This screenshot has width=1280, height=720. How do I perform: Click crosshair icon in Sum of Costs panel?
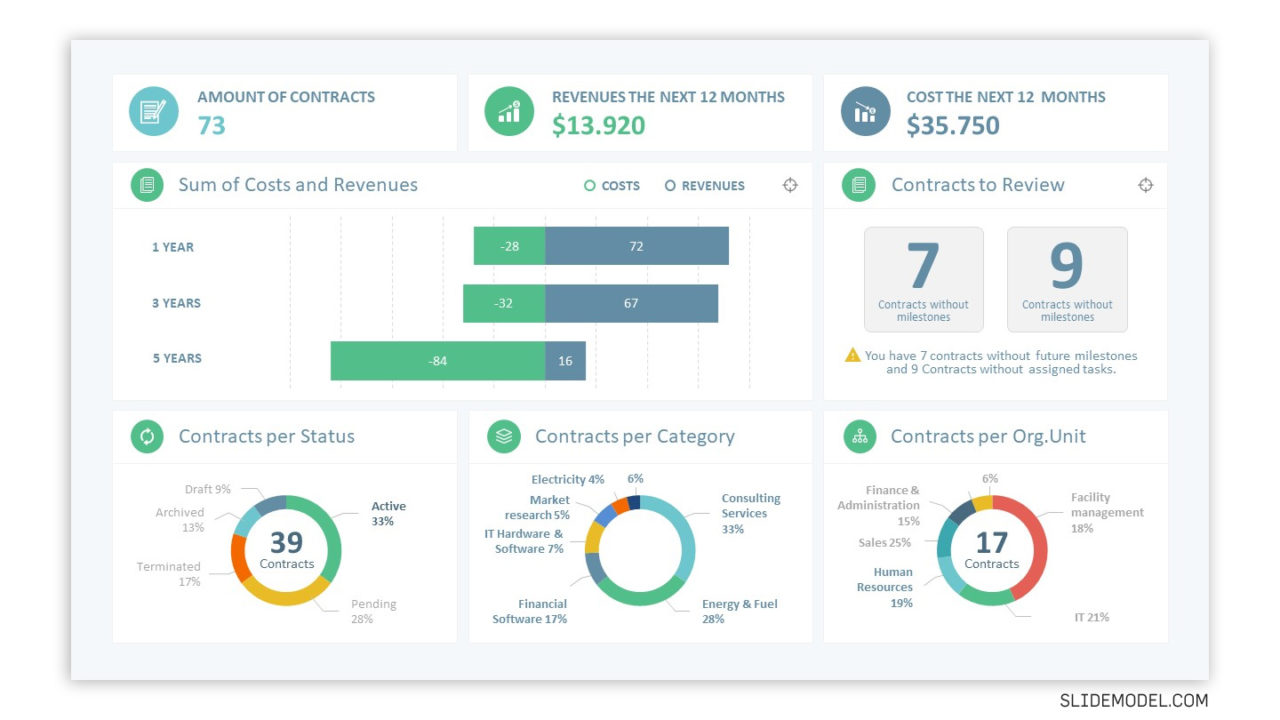(x=790, y=185)
